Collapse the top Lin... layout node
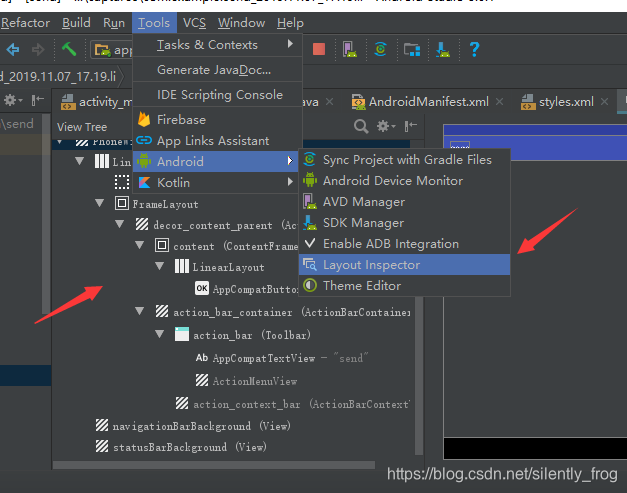The image size is (627, 493). (x=80, y=161)
